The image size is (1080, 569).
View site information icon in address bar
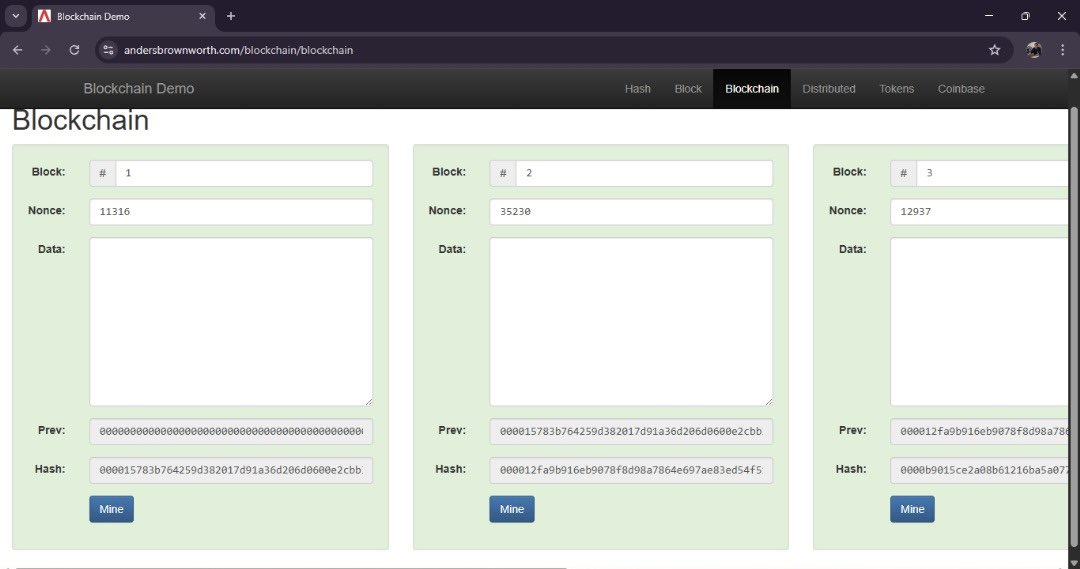[x=108, y=50]
